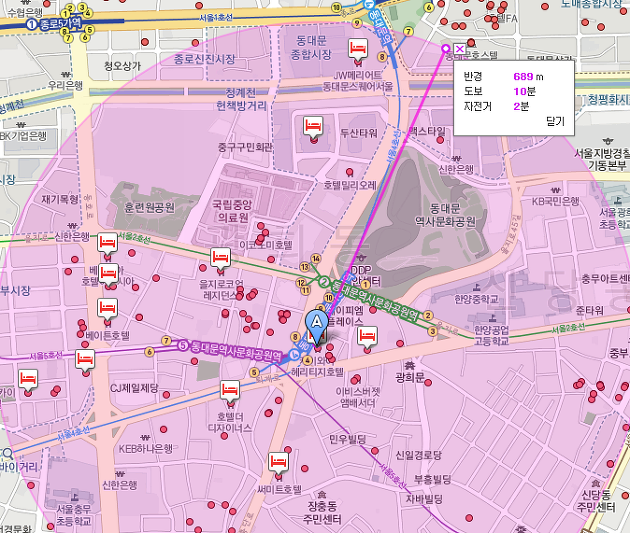Select the 광희문 landmark icon

[409, 365]
